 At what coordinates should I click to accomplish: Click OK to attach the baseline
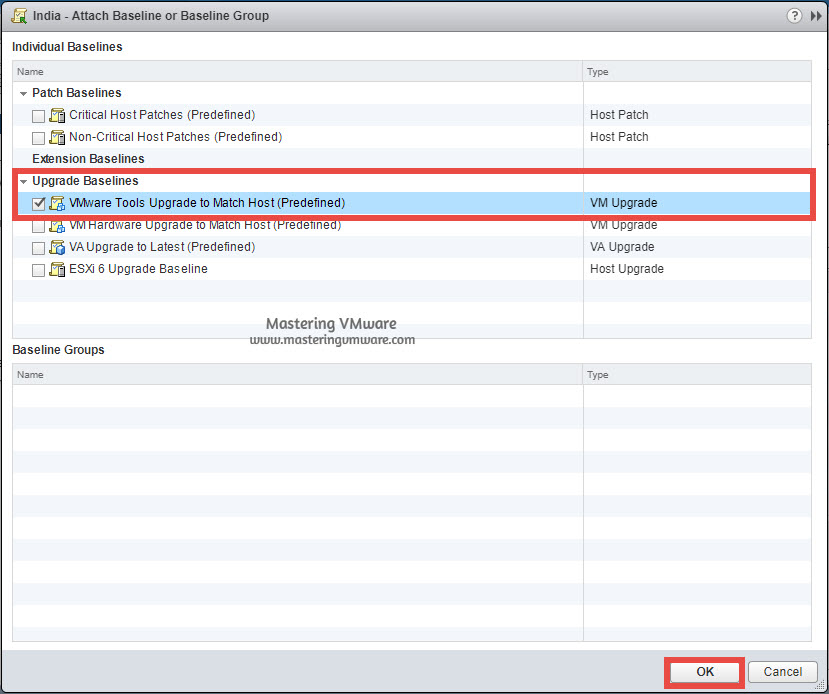pos(703,671)
